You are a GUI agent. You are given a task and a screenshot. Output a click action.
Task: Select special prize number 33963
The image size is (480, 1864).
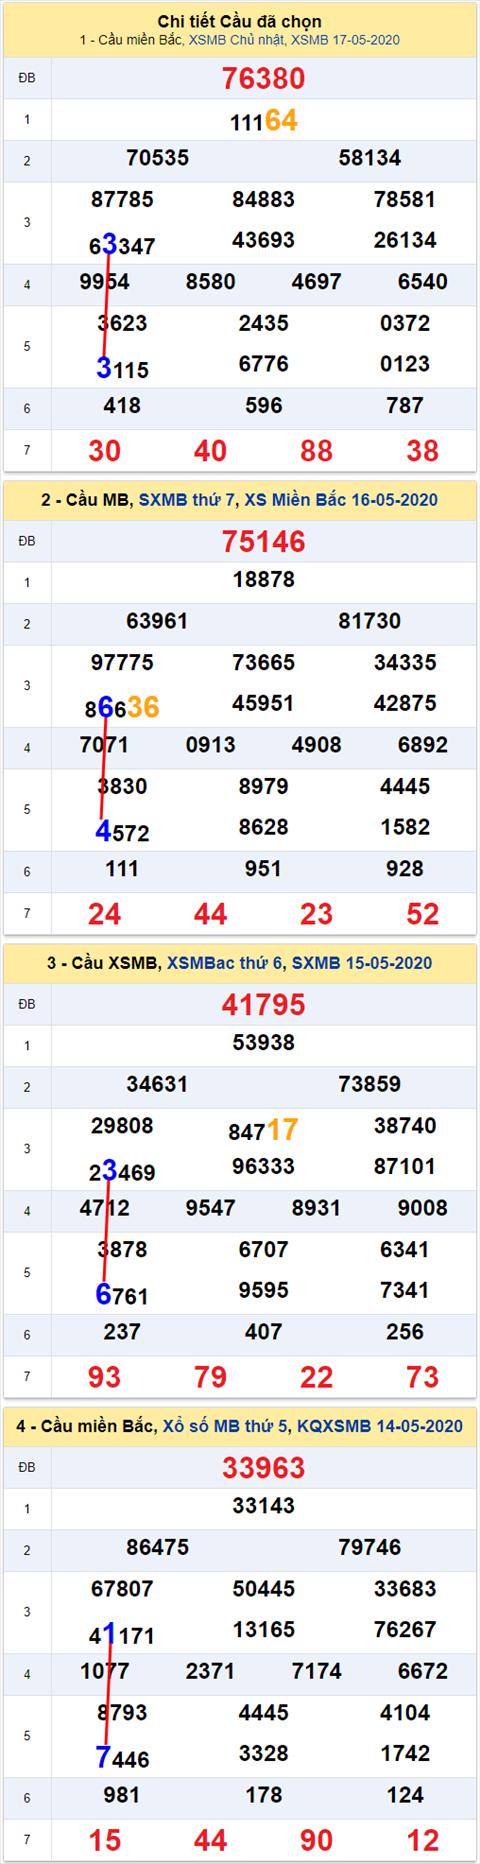(x=263, y=1468)
